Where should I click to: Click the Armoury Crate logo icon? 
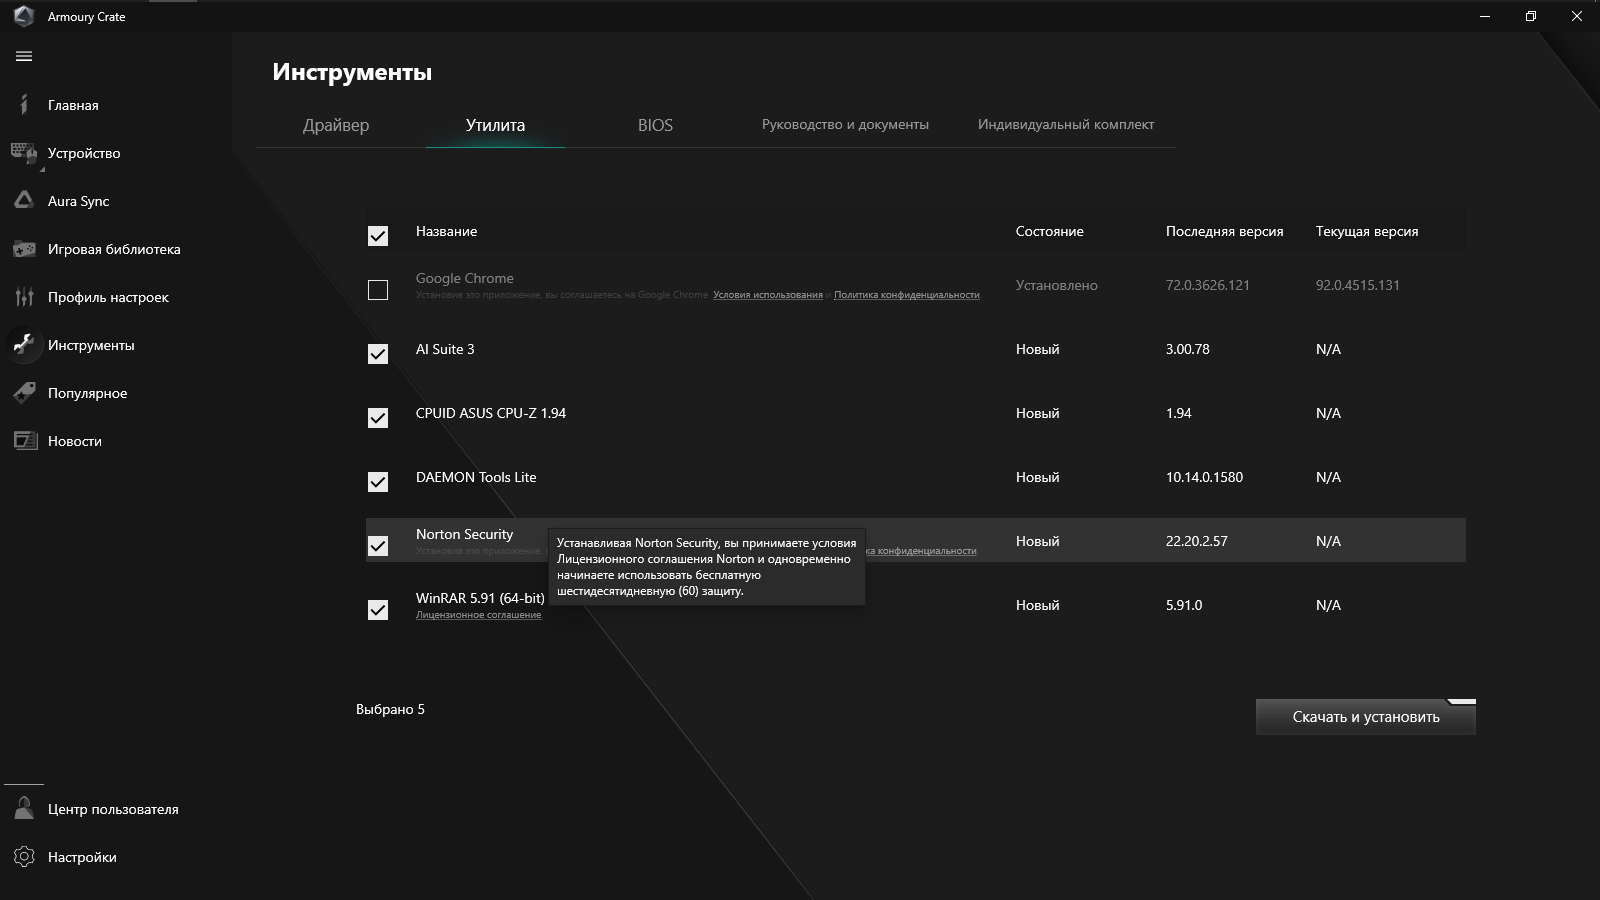click(23, 16)
